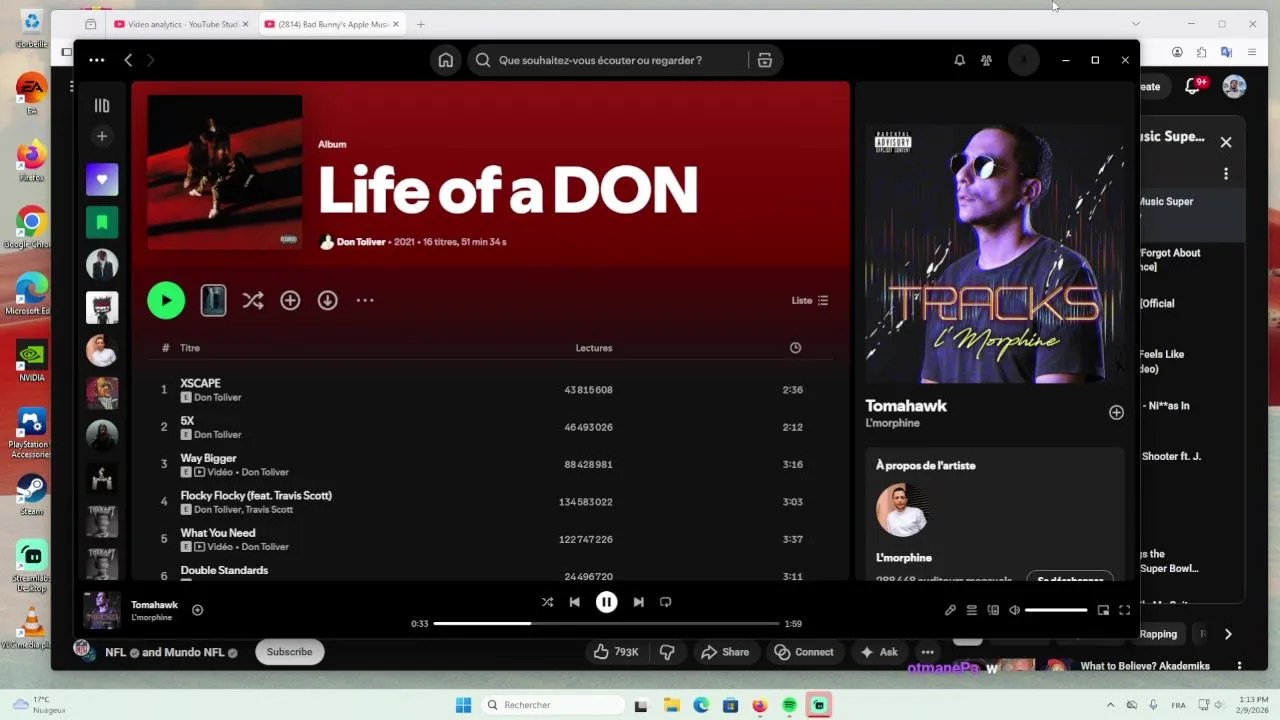Select track What You Need
Viewport: 1280px width, 720px height.
218,533
